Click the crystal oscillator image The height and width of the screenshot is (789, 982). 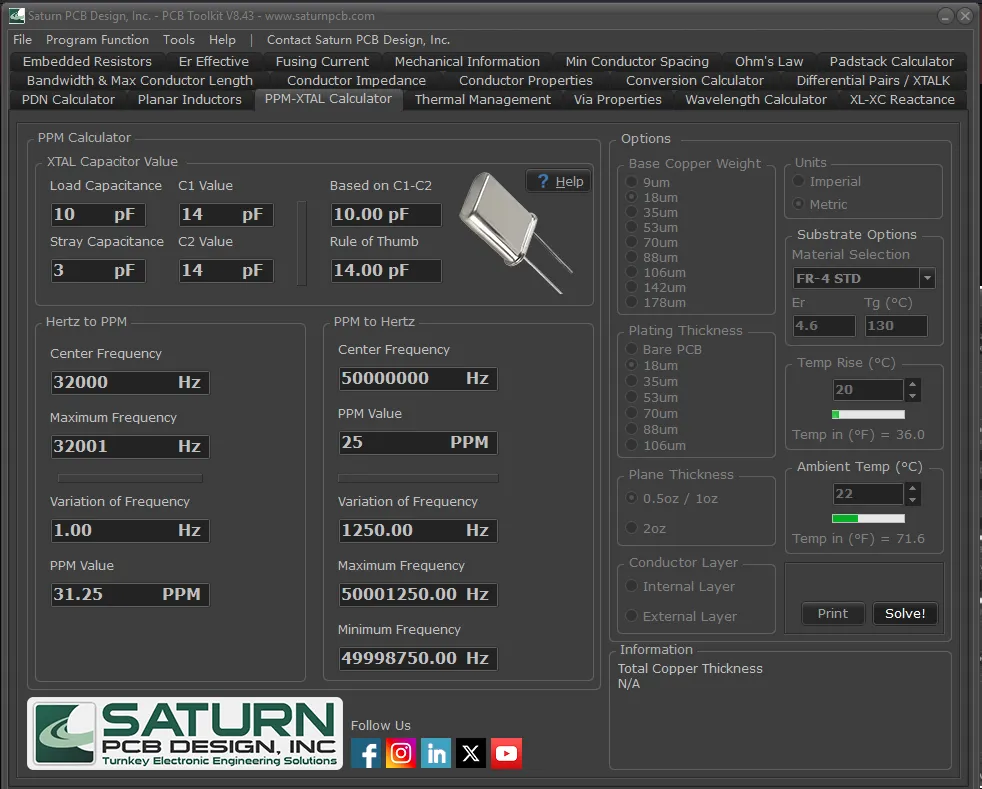pos(514,232)
